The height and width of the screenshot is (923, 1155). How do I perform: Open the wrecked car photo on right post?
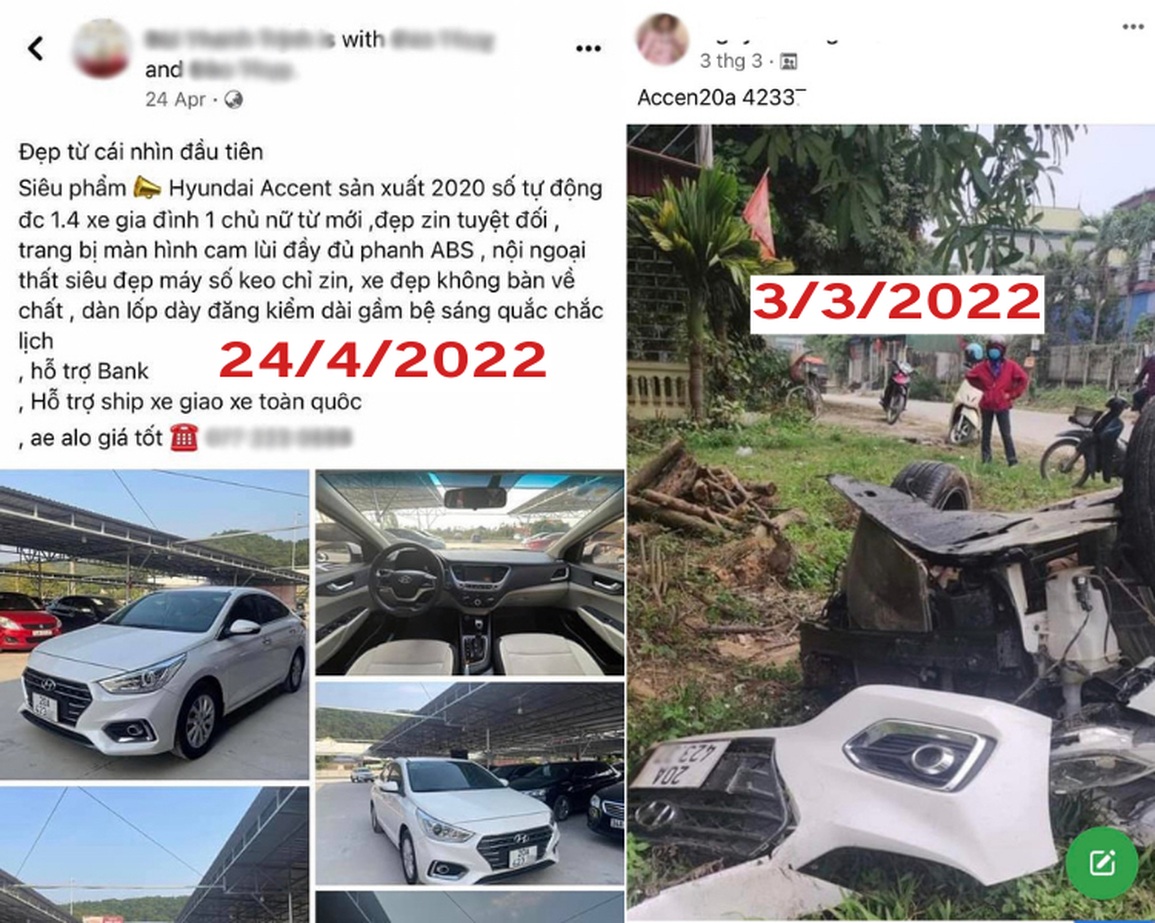(x=891, y=523)
